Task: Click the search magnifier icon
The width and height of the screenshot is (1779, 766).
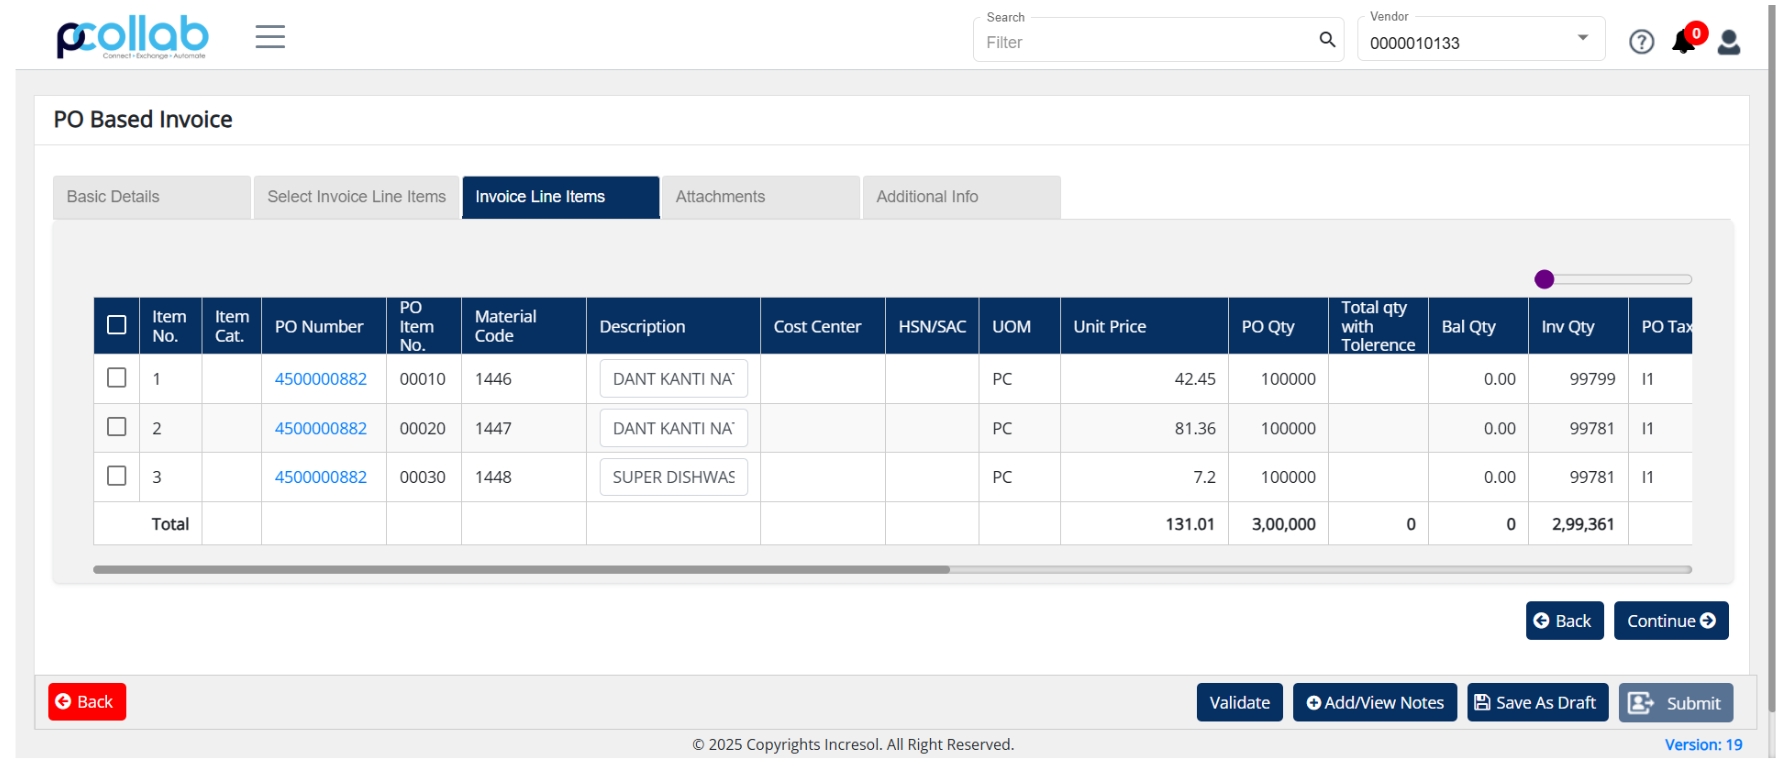Action: [1327, 40]
